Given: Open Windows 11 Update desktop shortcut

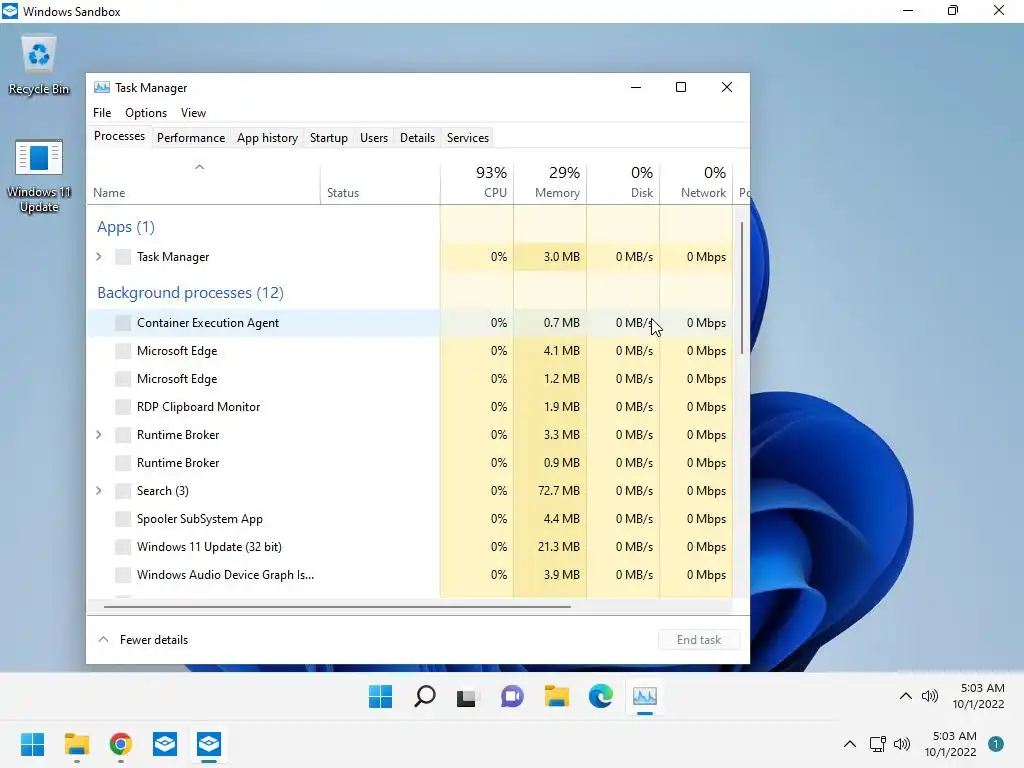Looking at the screenshot, I should (39, 175).
